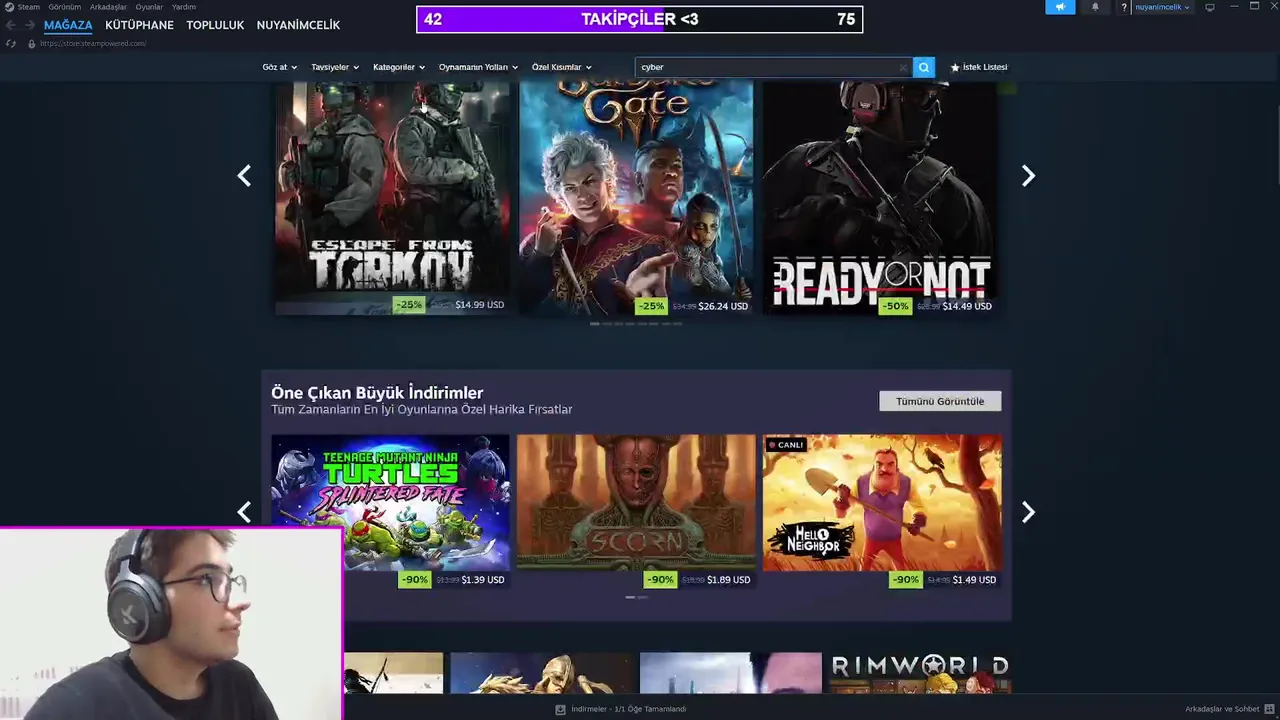Open the Ready or Not capsule

click(880, 198)
